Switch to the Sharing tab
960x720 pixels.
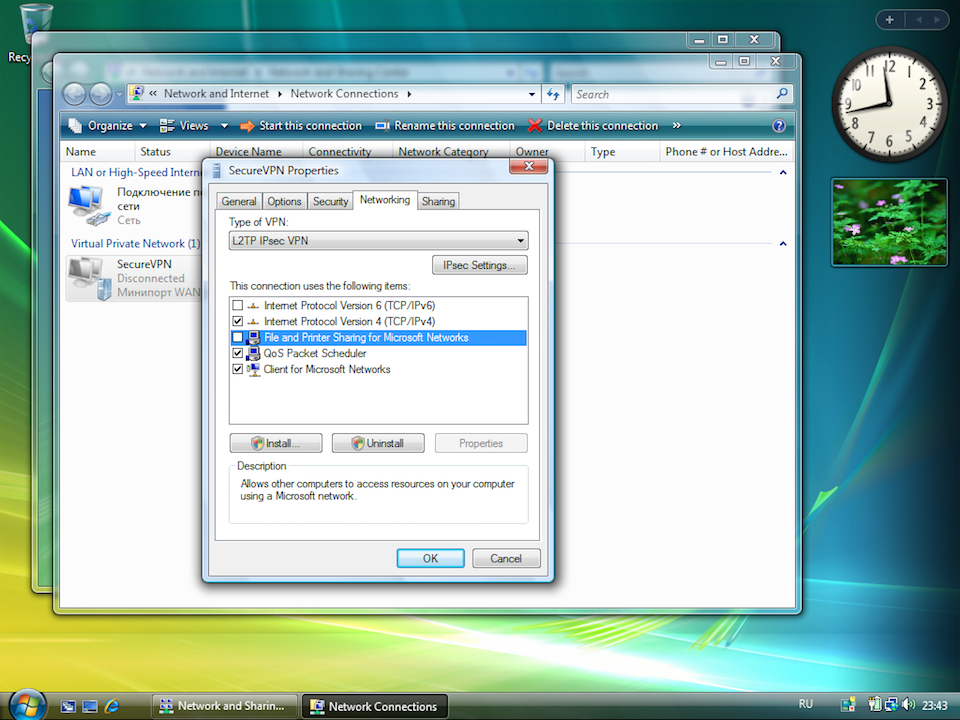click(x=438, y=201)
